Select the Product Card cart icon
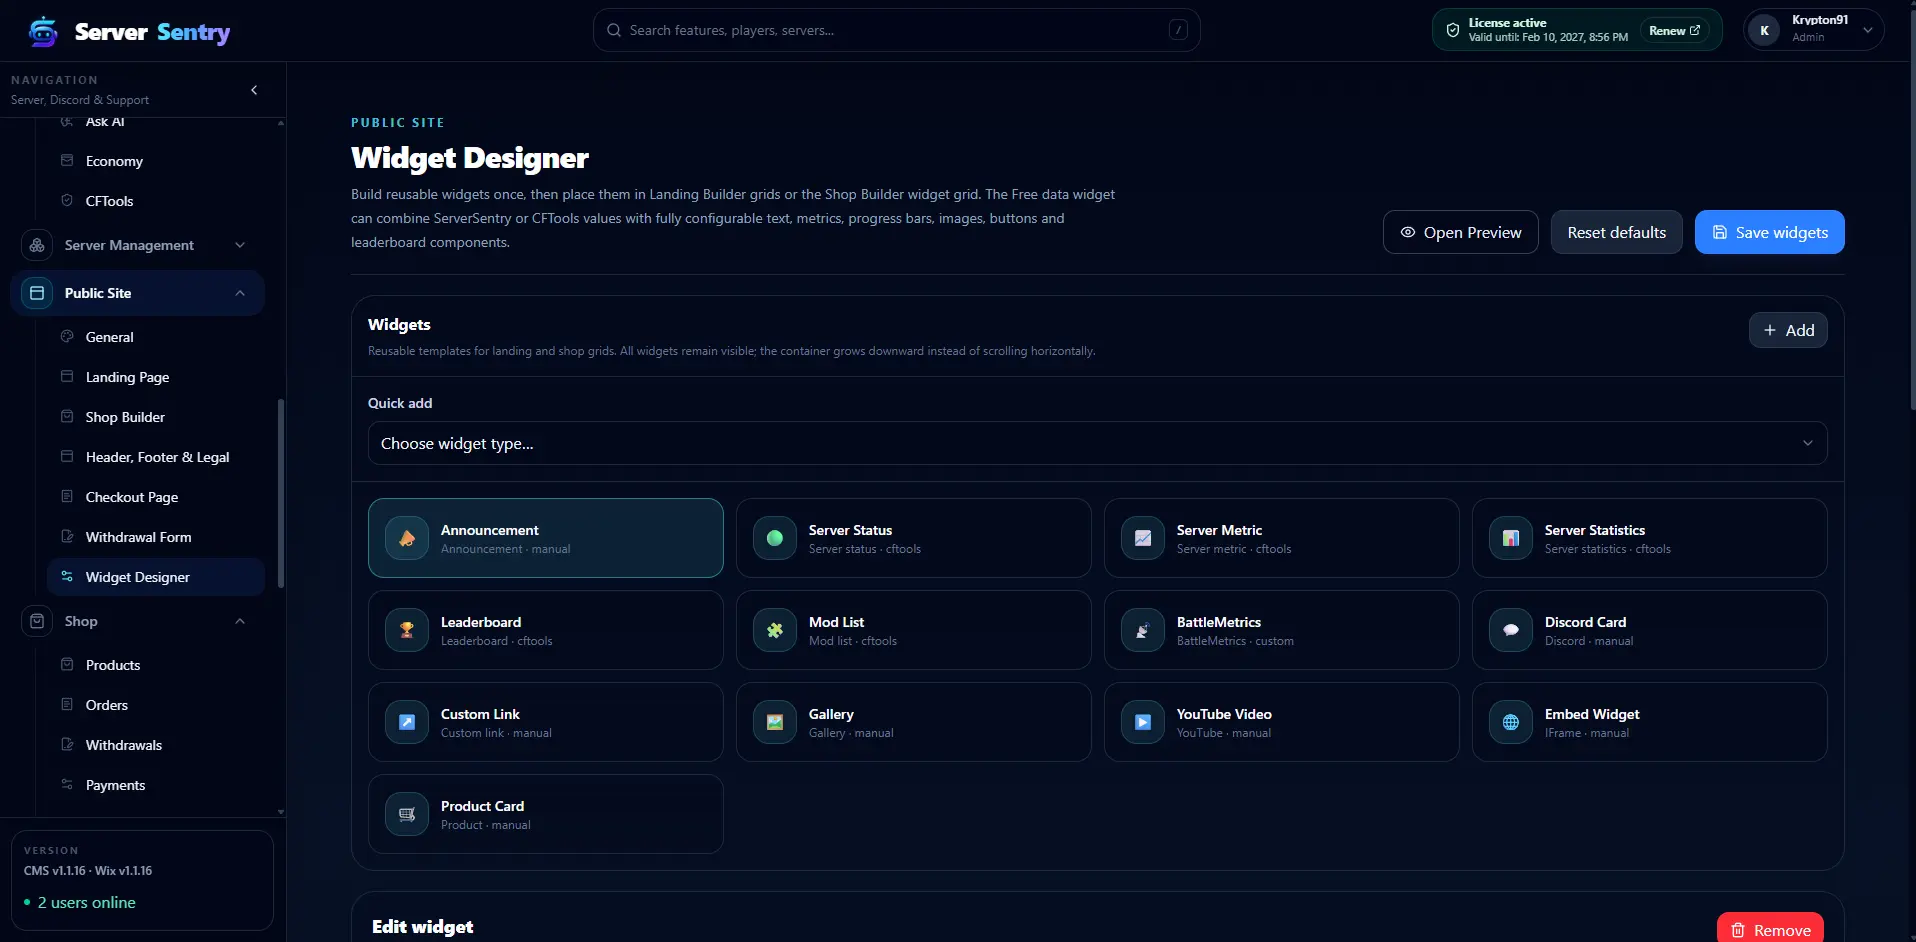This screenshot has height=942, width=1916. click(407, 814)
